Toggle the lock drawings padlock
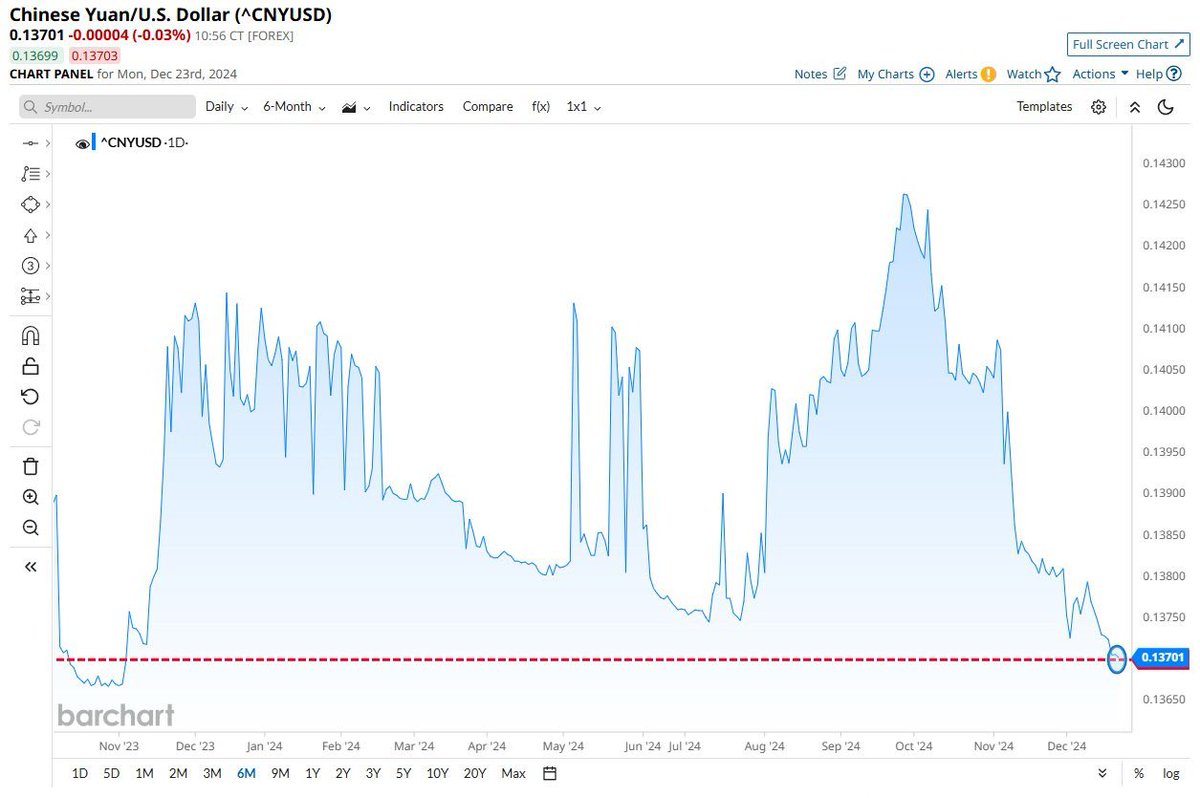 (x=30, y=366)
